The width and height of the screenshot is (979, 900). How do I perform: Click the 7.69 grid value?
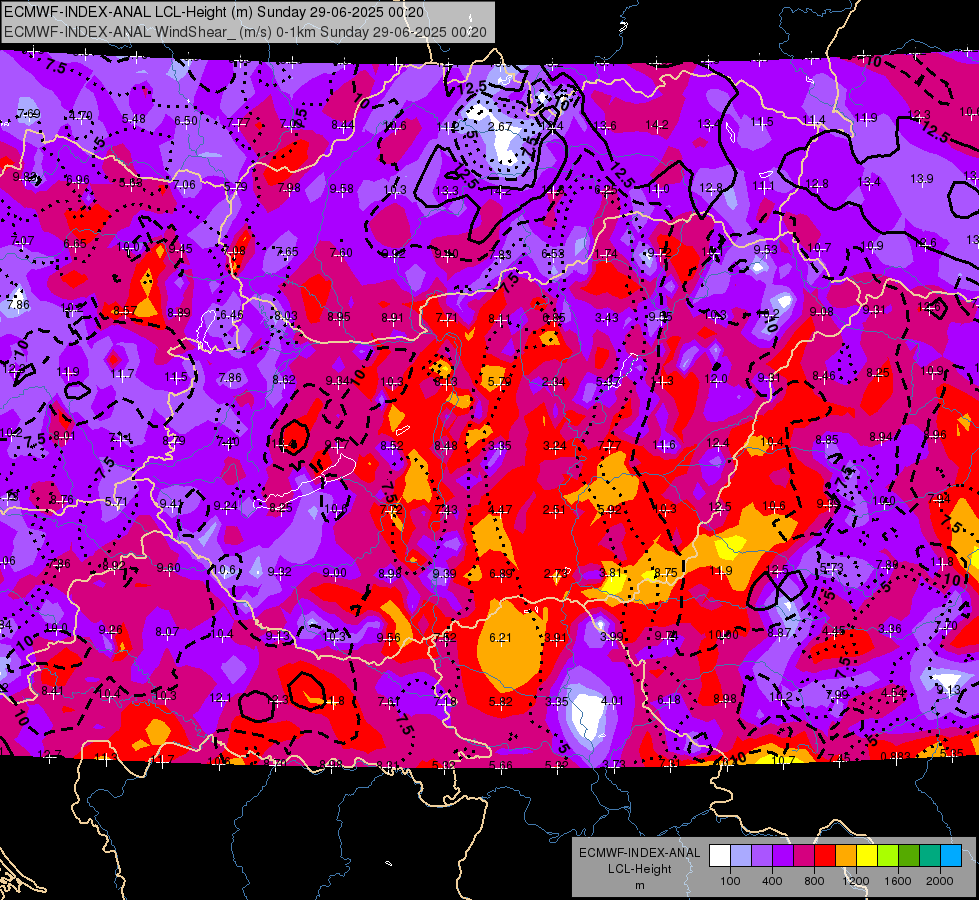click(29, 114)
